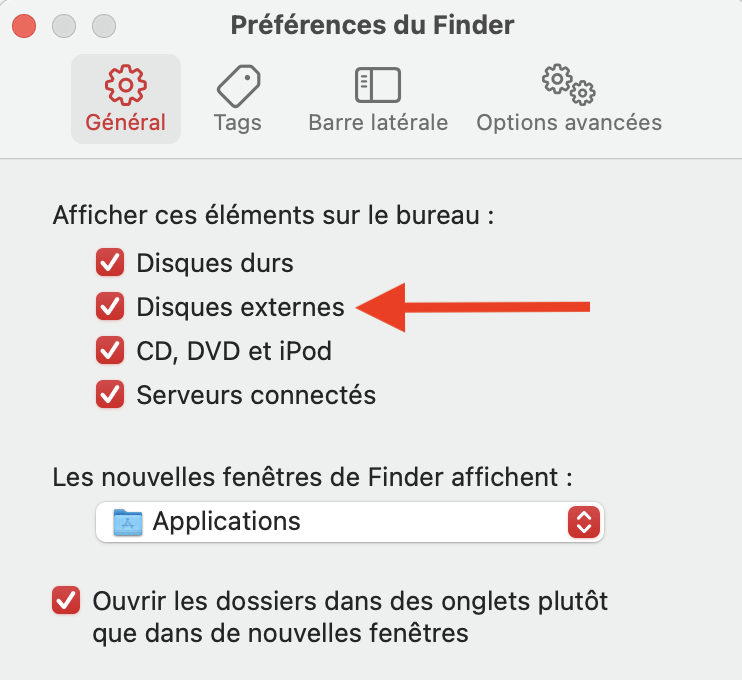Toggle the open folders in tabs checkbox
Image resolution: width=742 pixels, height=680 pixels.
(66, 602)
